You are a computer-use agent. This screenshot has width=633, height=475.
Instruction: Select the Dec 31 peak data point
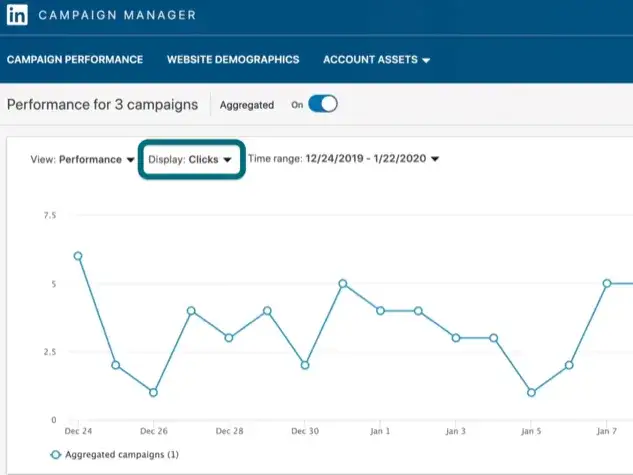click(x=342, y=284)
